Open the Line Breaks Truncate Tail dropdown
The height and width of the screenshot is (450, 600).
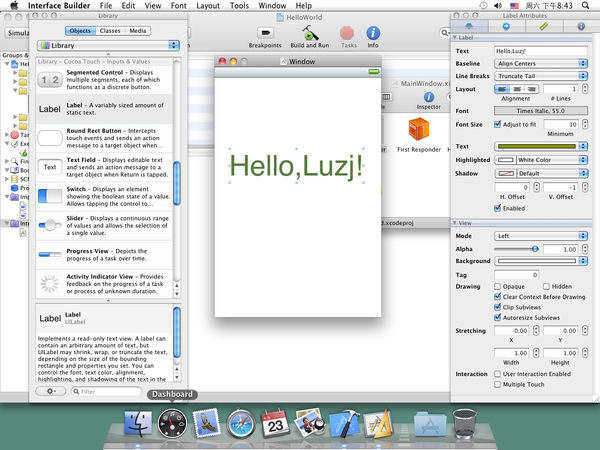click(x=541, y=76)
